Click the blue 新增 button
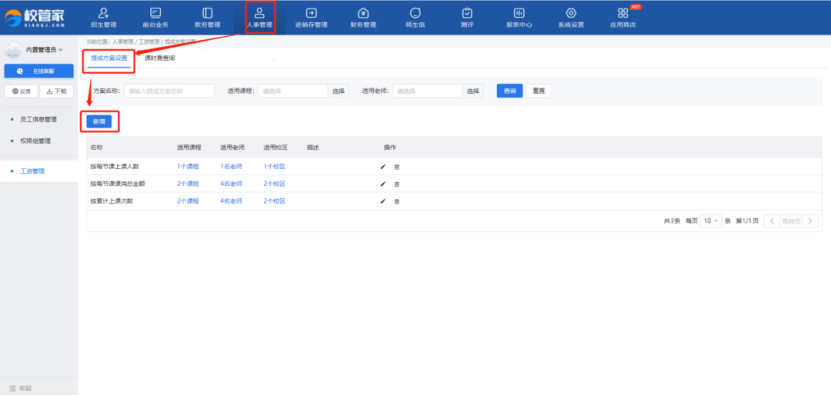Viewport: 831px width, 396px height. click(x=99, y=121)
